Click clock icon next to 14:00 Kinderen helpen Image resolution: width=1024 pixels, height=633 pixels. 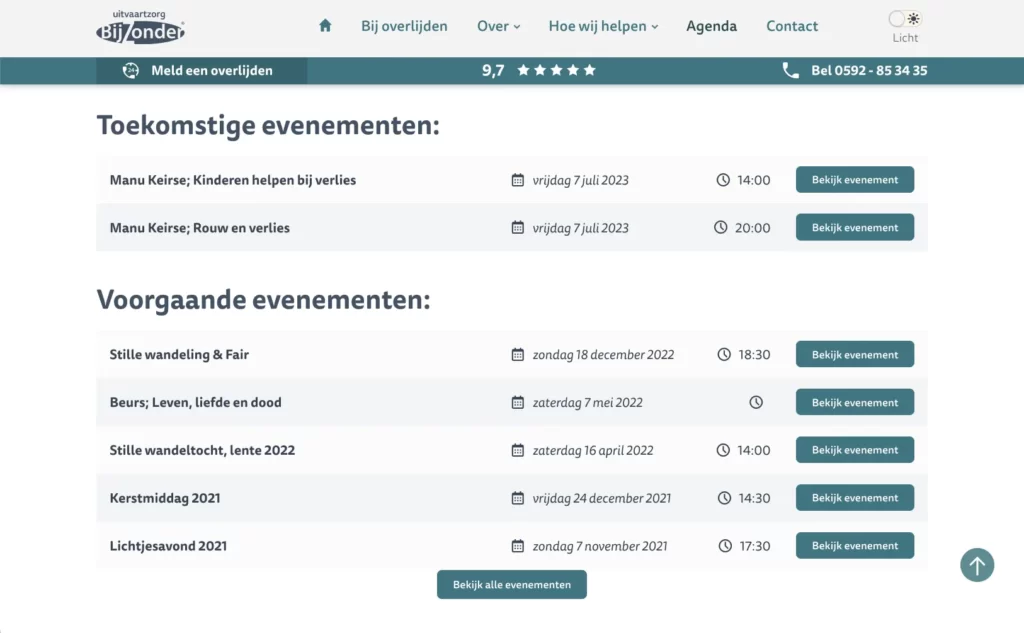(723, 180)
